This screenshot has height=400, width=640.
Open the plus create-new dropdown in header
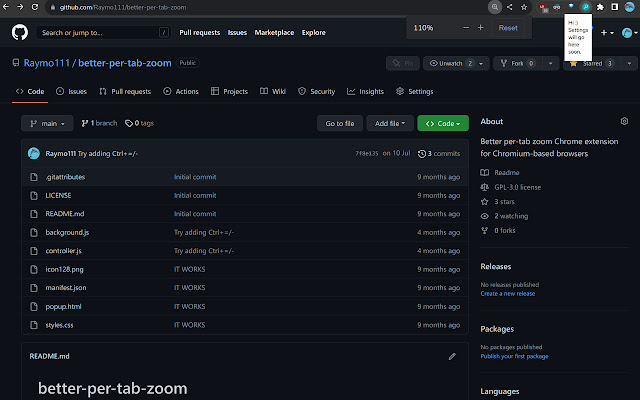click(607, 33)
